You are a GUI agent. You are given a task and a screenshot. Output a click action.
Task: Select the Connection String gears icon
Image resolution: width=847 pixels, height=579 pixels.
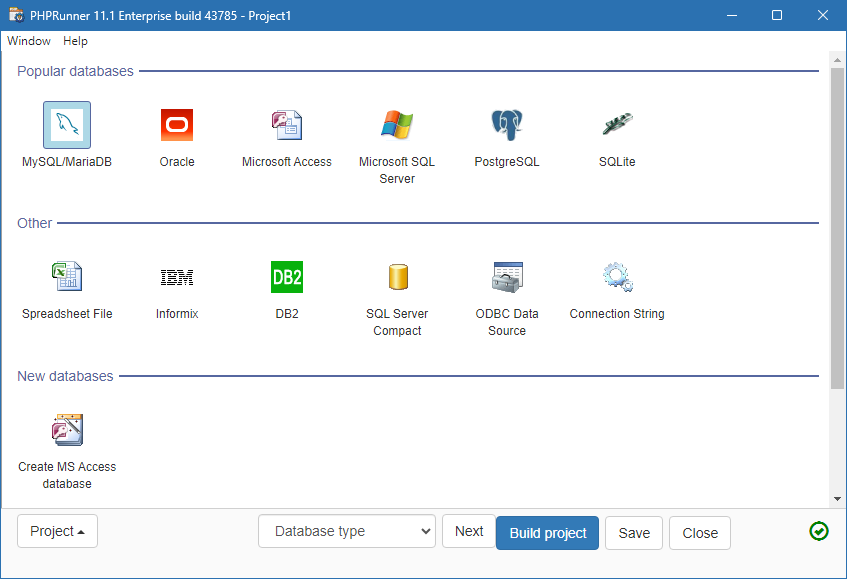click(x=617, y=277)
